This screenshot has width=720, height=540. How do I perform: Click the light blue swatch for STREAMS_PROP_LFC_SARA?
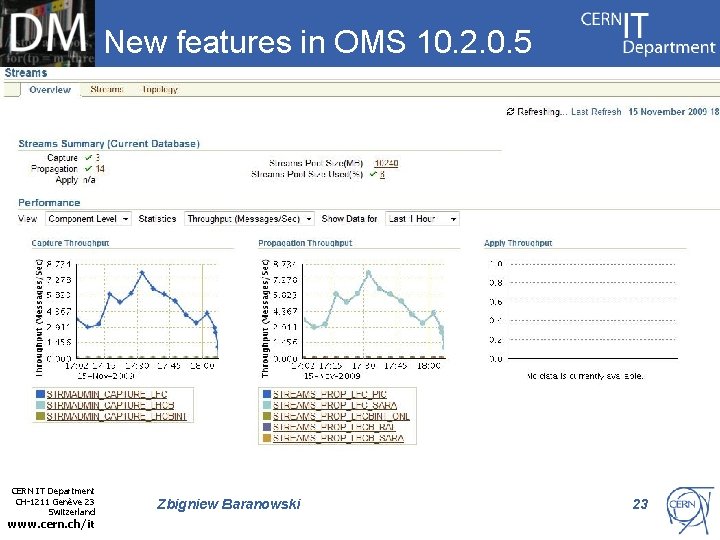267,405
